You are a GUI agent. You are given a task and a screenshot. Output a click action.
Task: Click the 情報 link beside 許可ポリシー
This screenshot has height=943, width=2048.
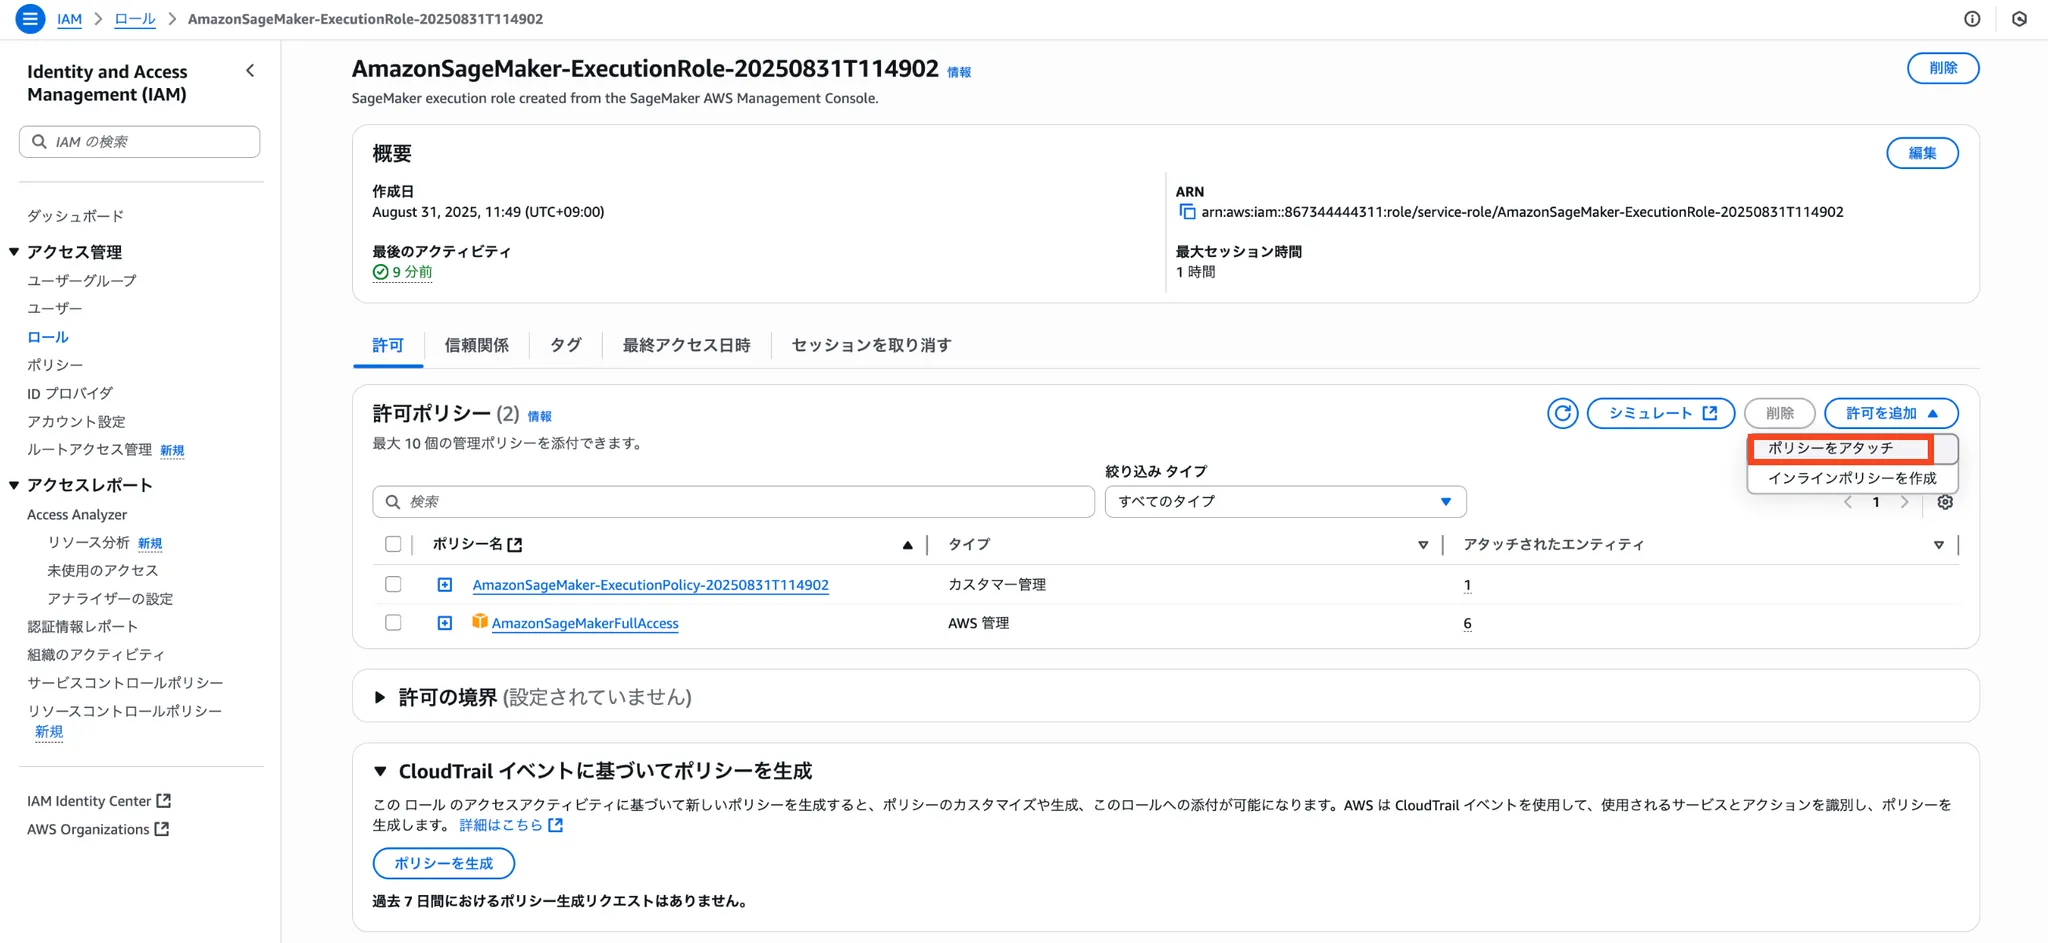539,416
